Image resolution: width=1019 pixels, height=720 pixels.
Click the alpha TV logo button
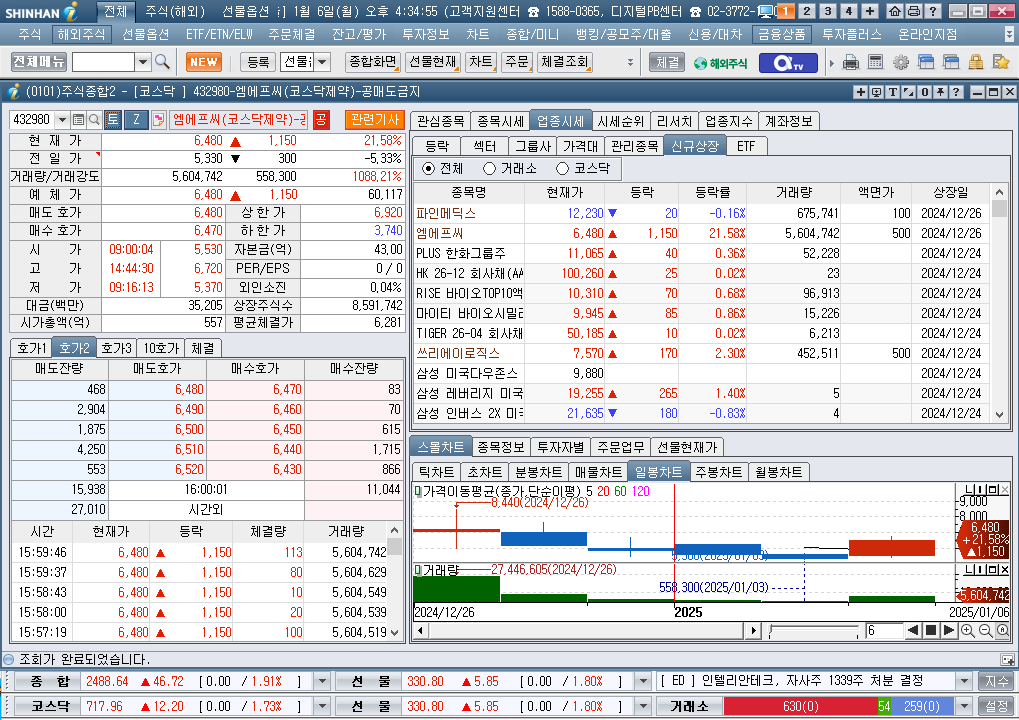[788, 63]
